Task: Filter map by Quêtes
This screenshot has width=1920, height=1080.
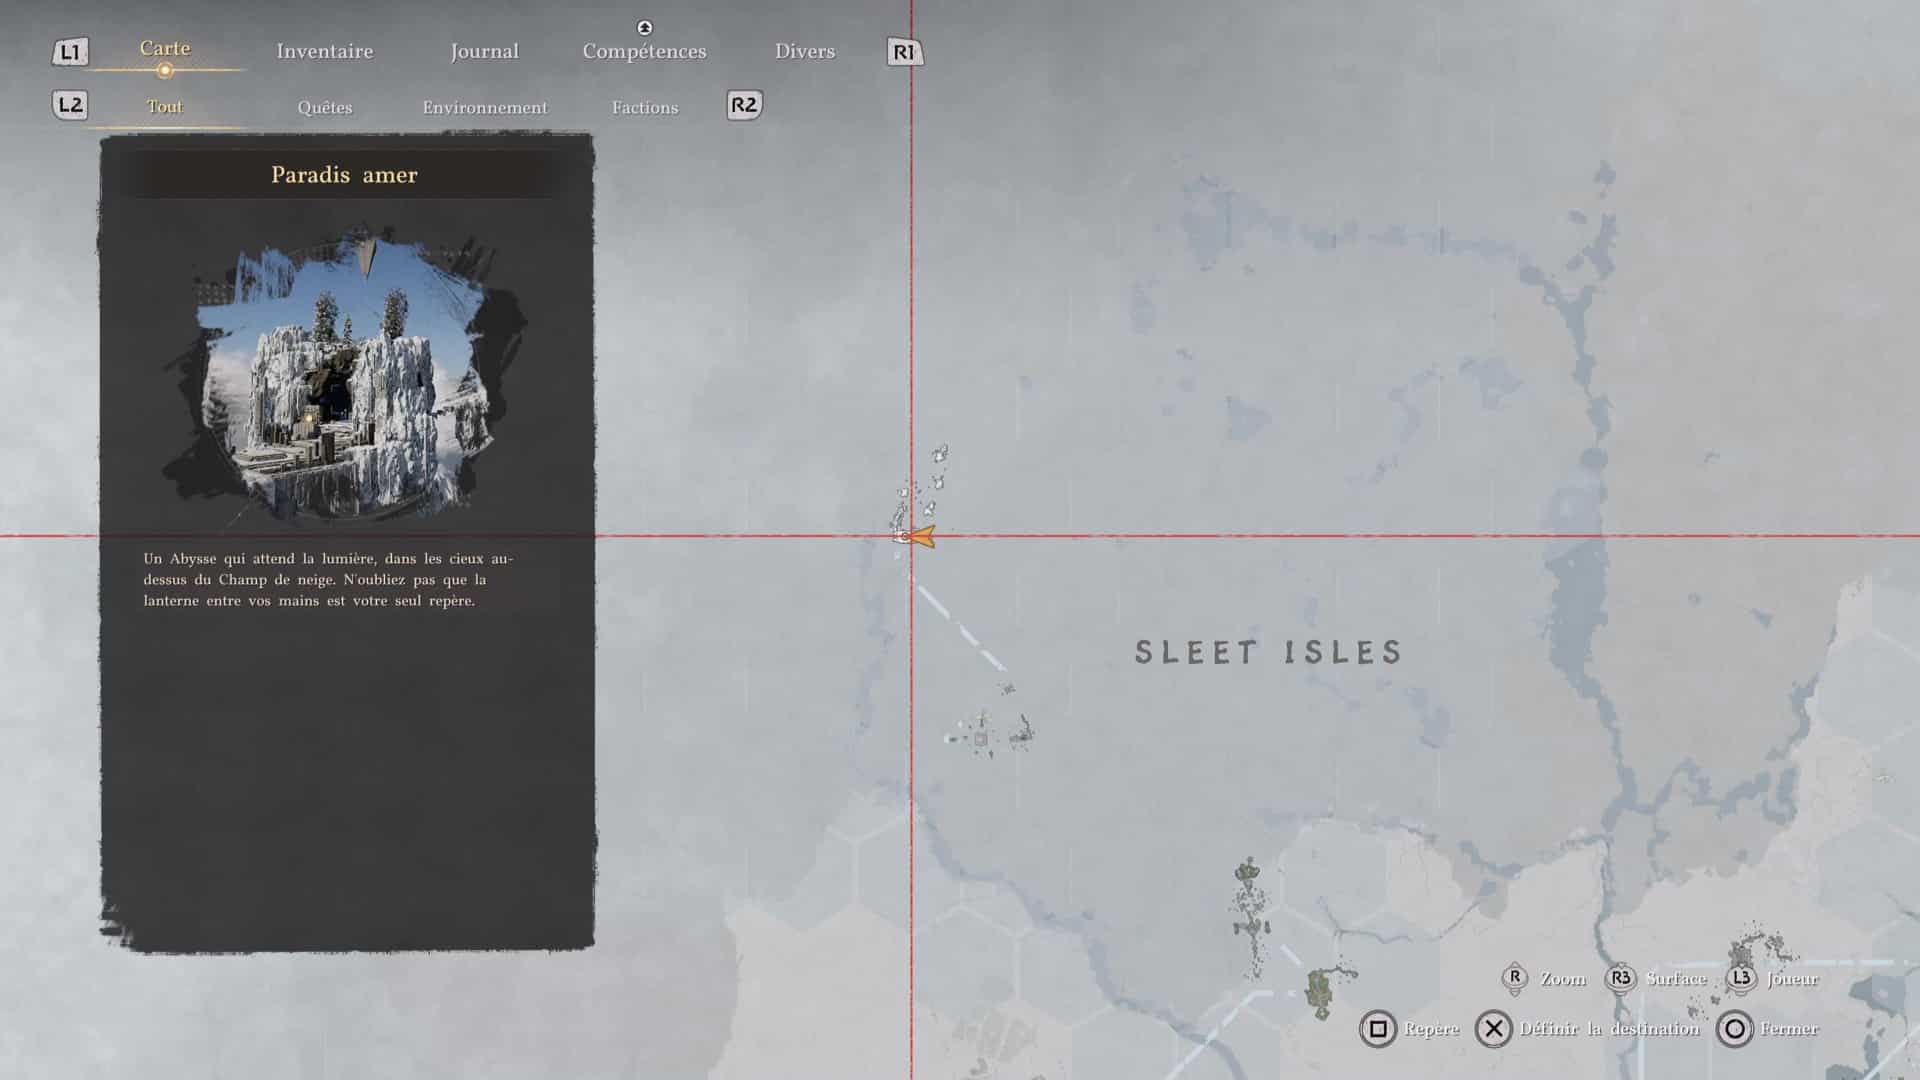Action: pos(324,107)
